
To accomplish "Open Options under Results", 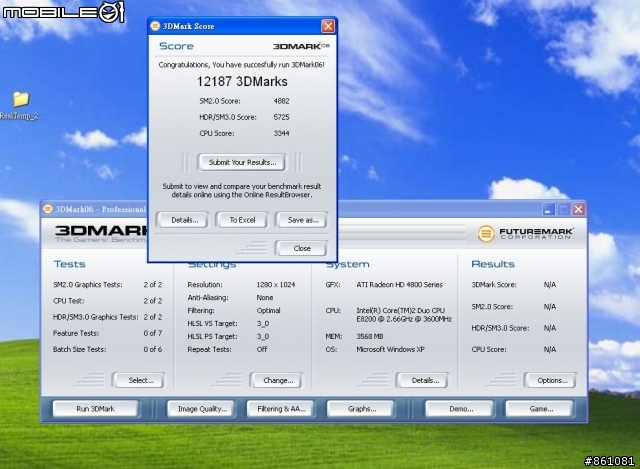I will click(x=552, y=380).
